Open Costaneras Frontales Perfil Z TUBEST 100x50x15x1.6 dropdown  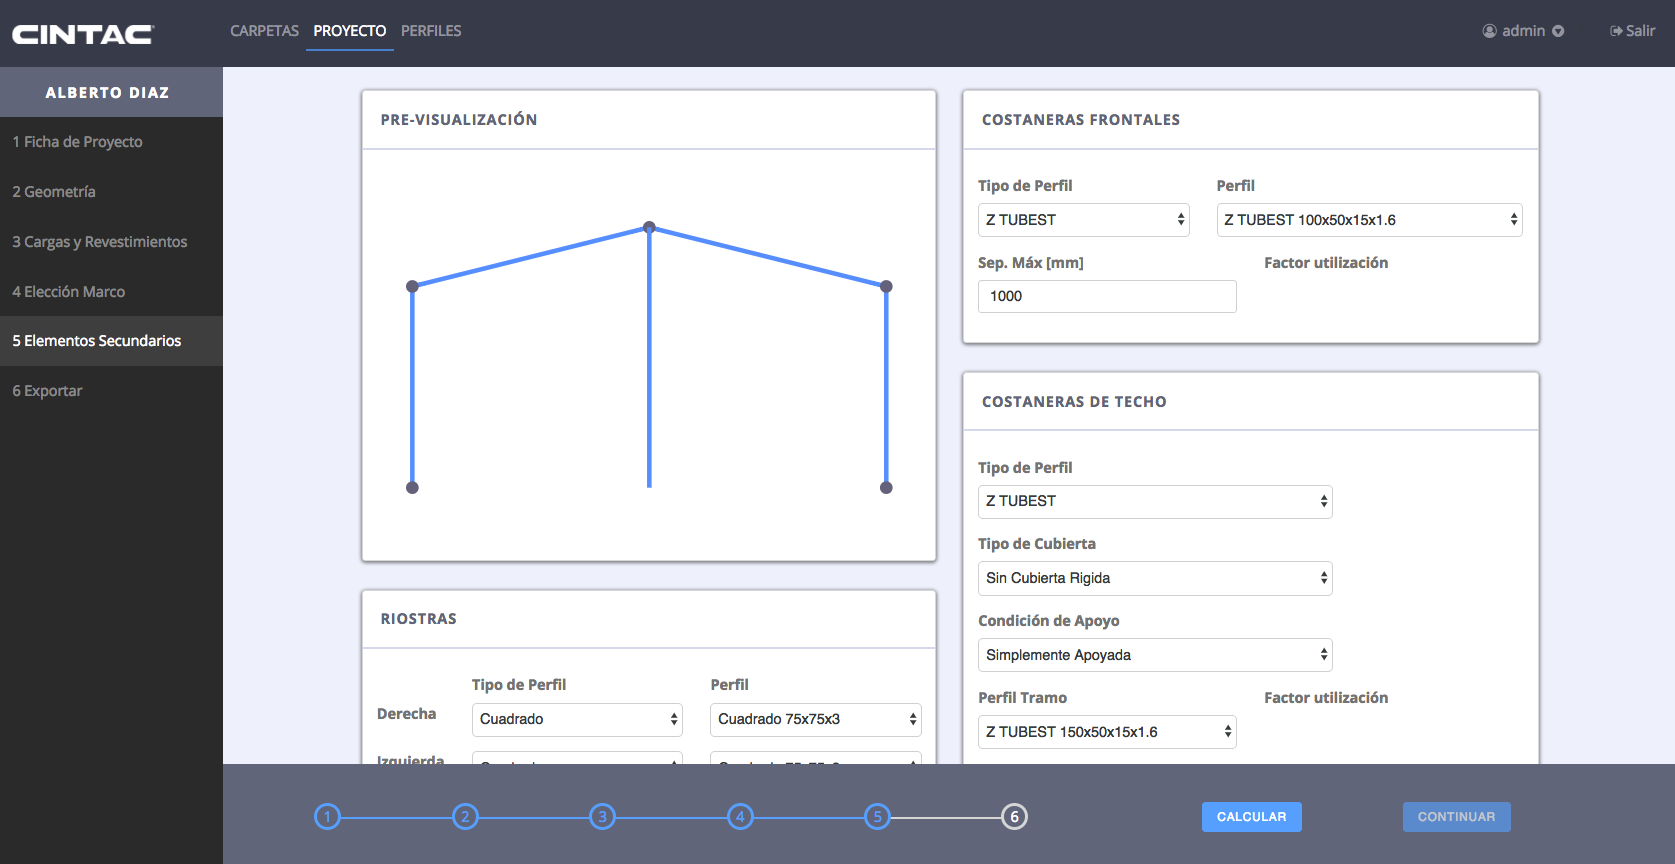coord(1369,220)
